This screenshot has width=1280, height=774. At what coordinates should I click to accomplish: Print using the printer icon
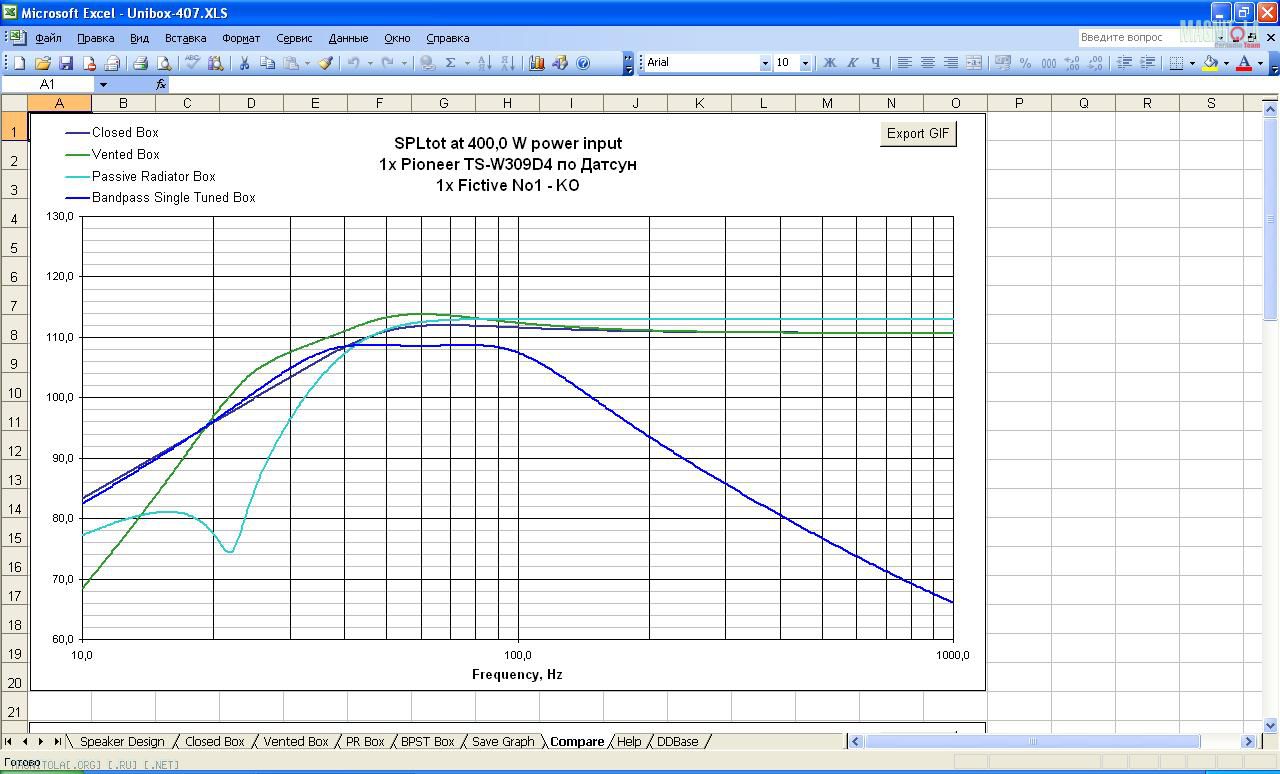click(141, 63)
